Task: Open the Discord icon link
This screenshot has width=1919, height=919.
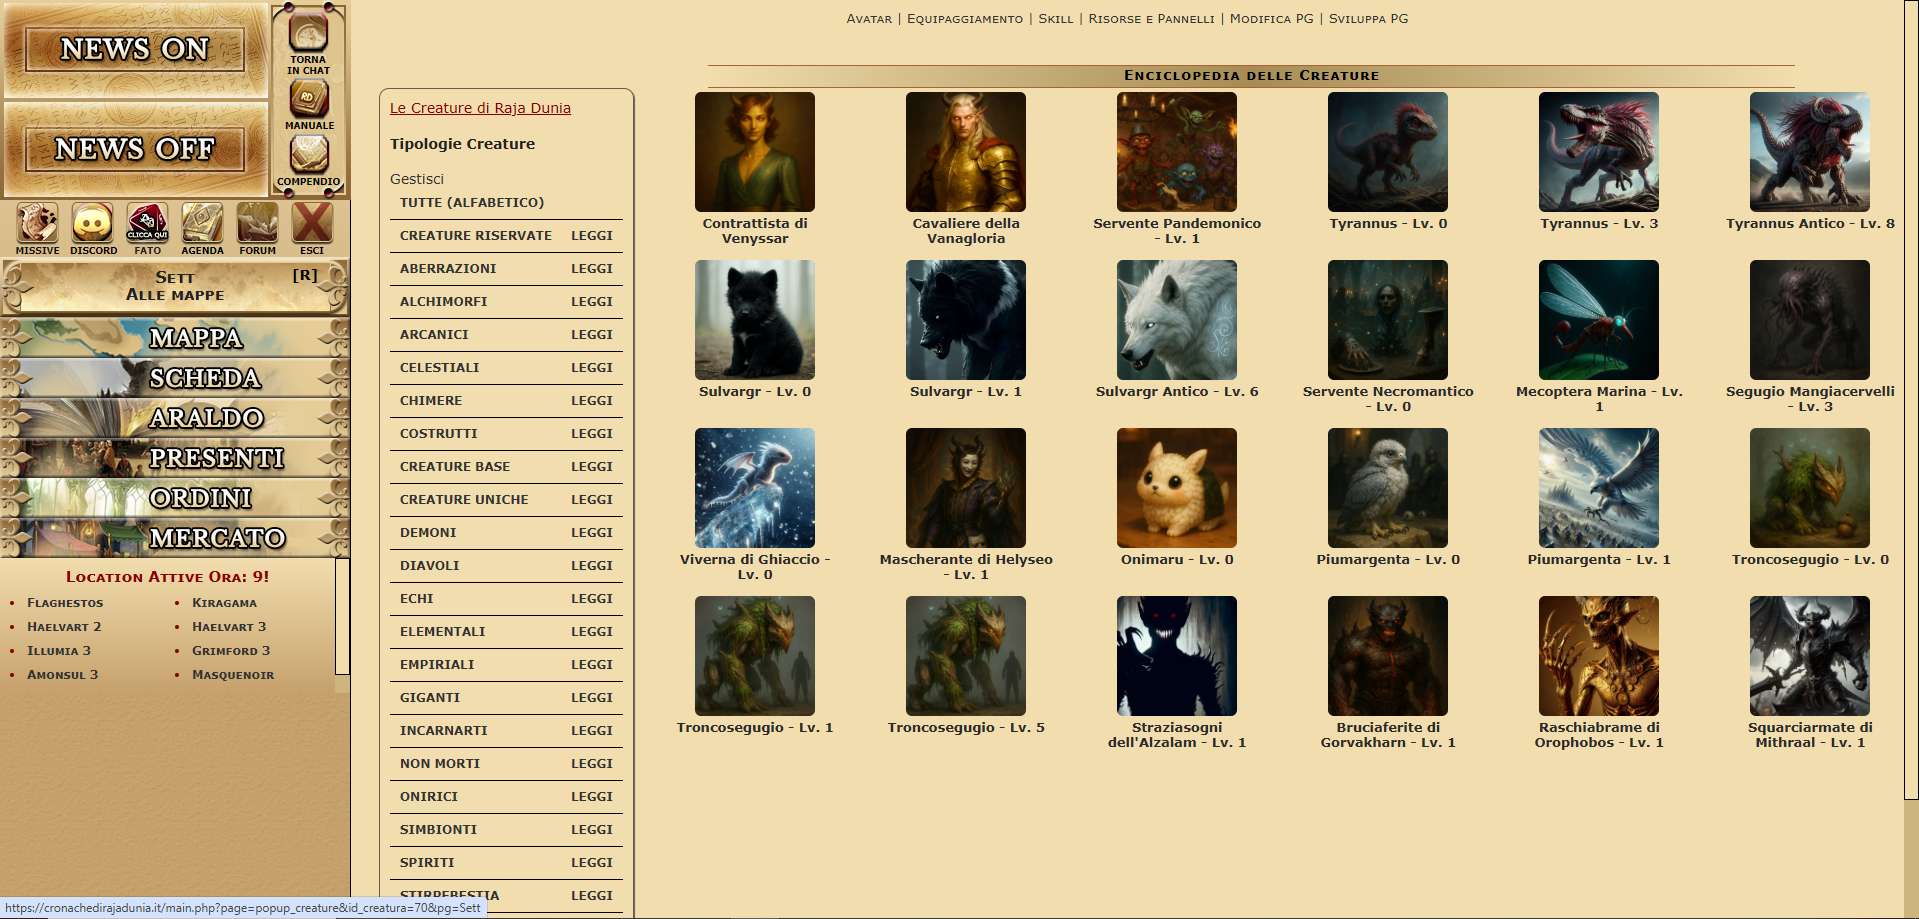Action: tap(93, 224)
